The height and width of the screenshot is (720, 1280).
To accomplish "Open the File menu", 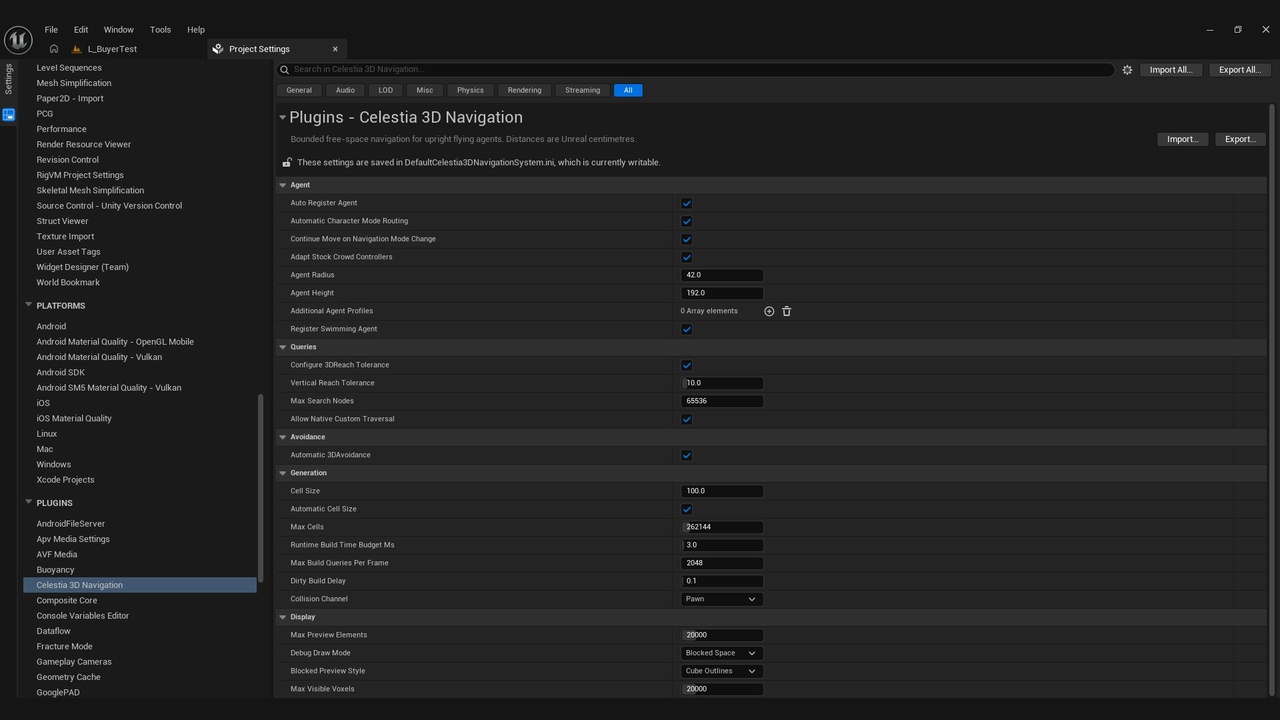I will [51, 30].
